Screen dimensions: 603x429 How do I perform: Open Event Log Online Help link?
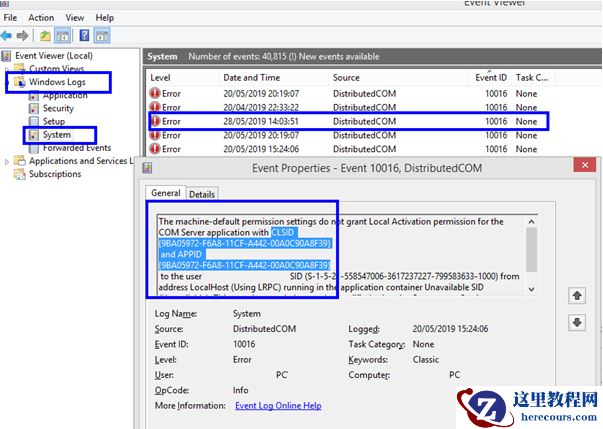(278, 406)
